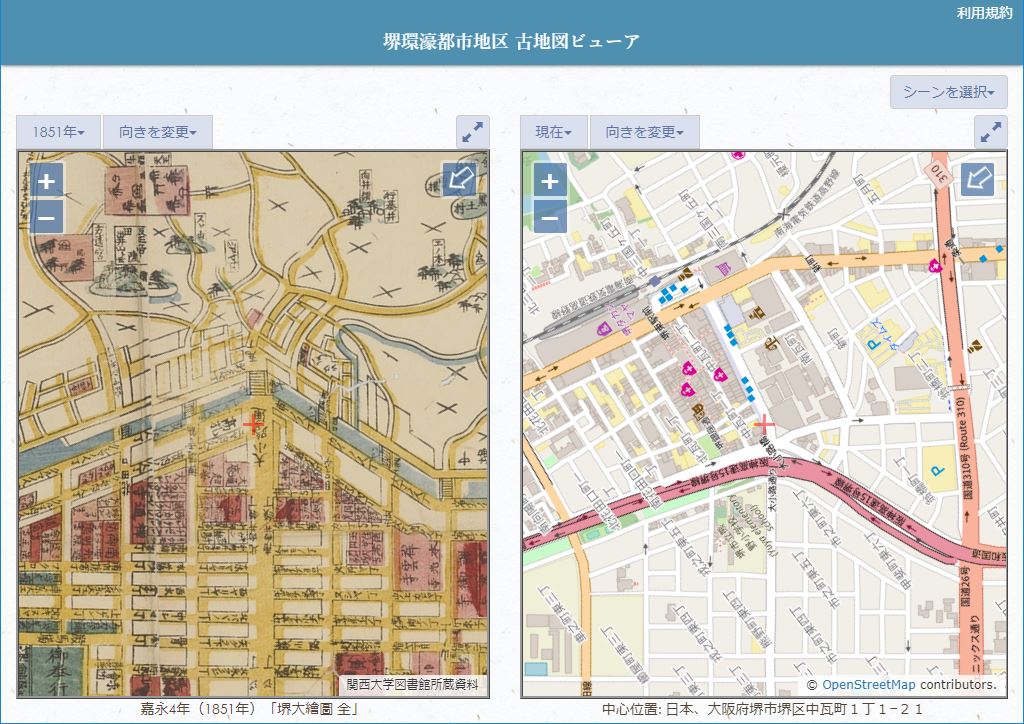1024x724 pixels.
Task: Click the blue P parking icon near Route 310
Action: pyautogui.click(x=937, y=470)
